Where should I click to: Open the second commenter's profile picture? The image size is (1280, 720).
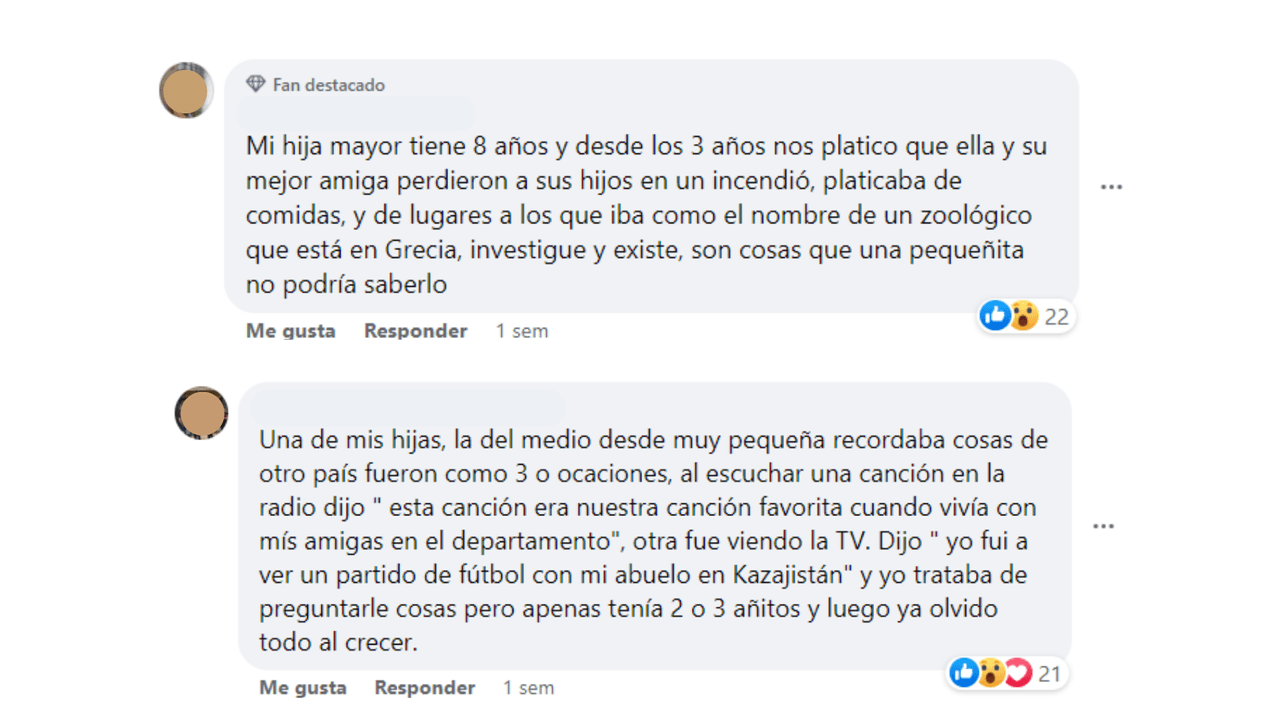pos(203,412)
